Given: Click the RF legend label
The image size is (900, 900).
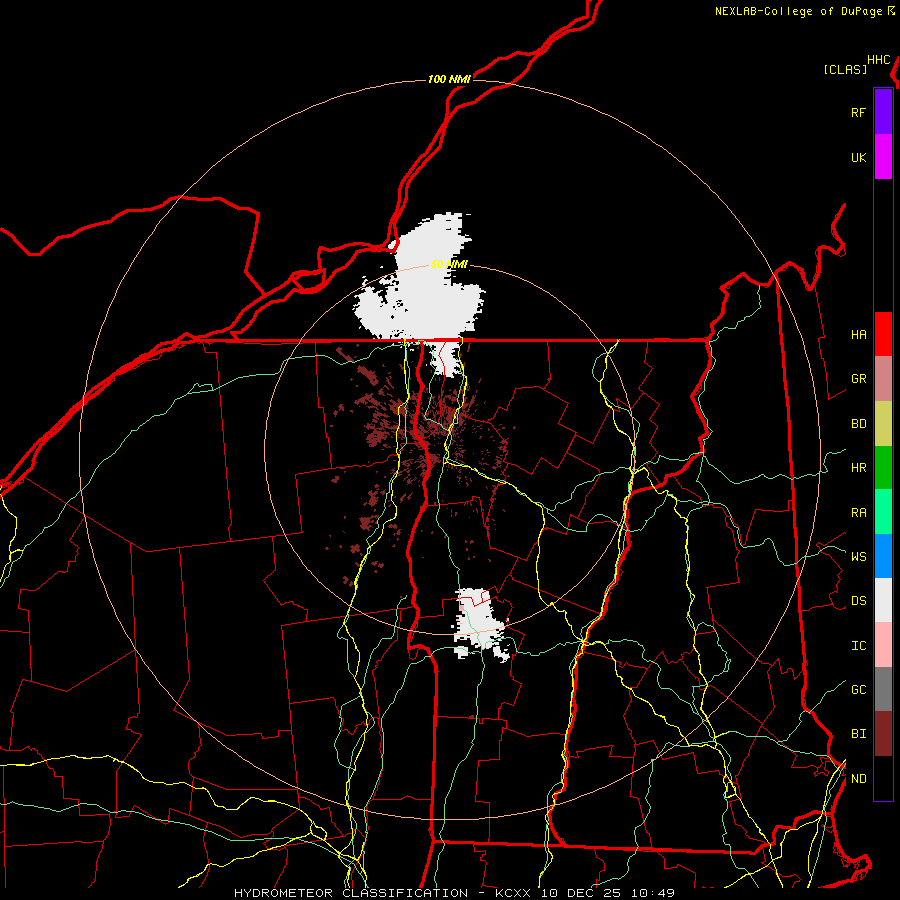Looking at the screenshot, I should click(x=858, y=112).
